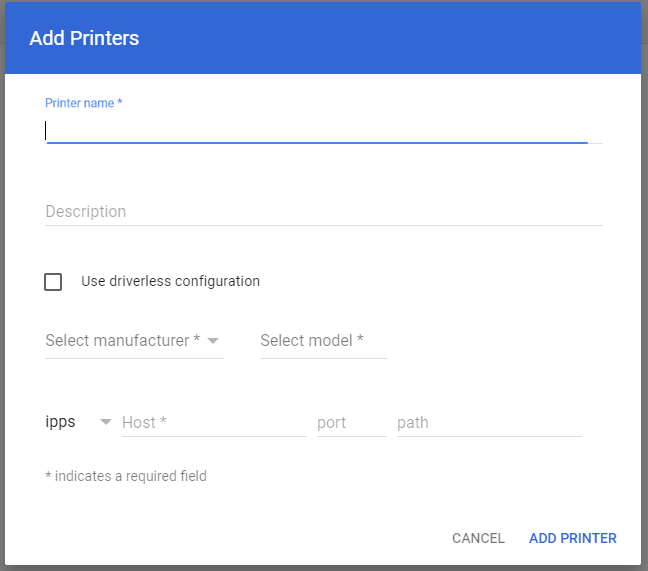Click the 'Use driverless configuration' label text
The image size is (648, 571).
click(x=170, y=282)
